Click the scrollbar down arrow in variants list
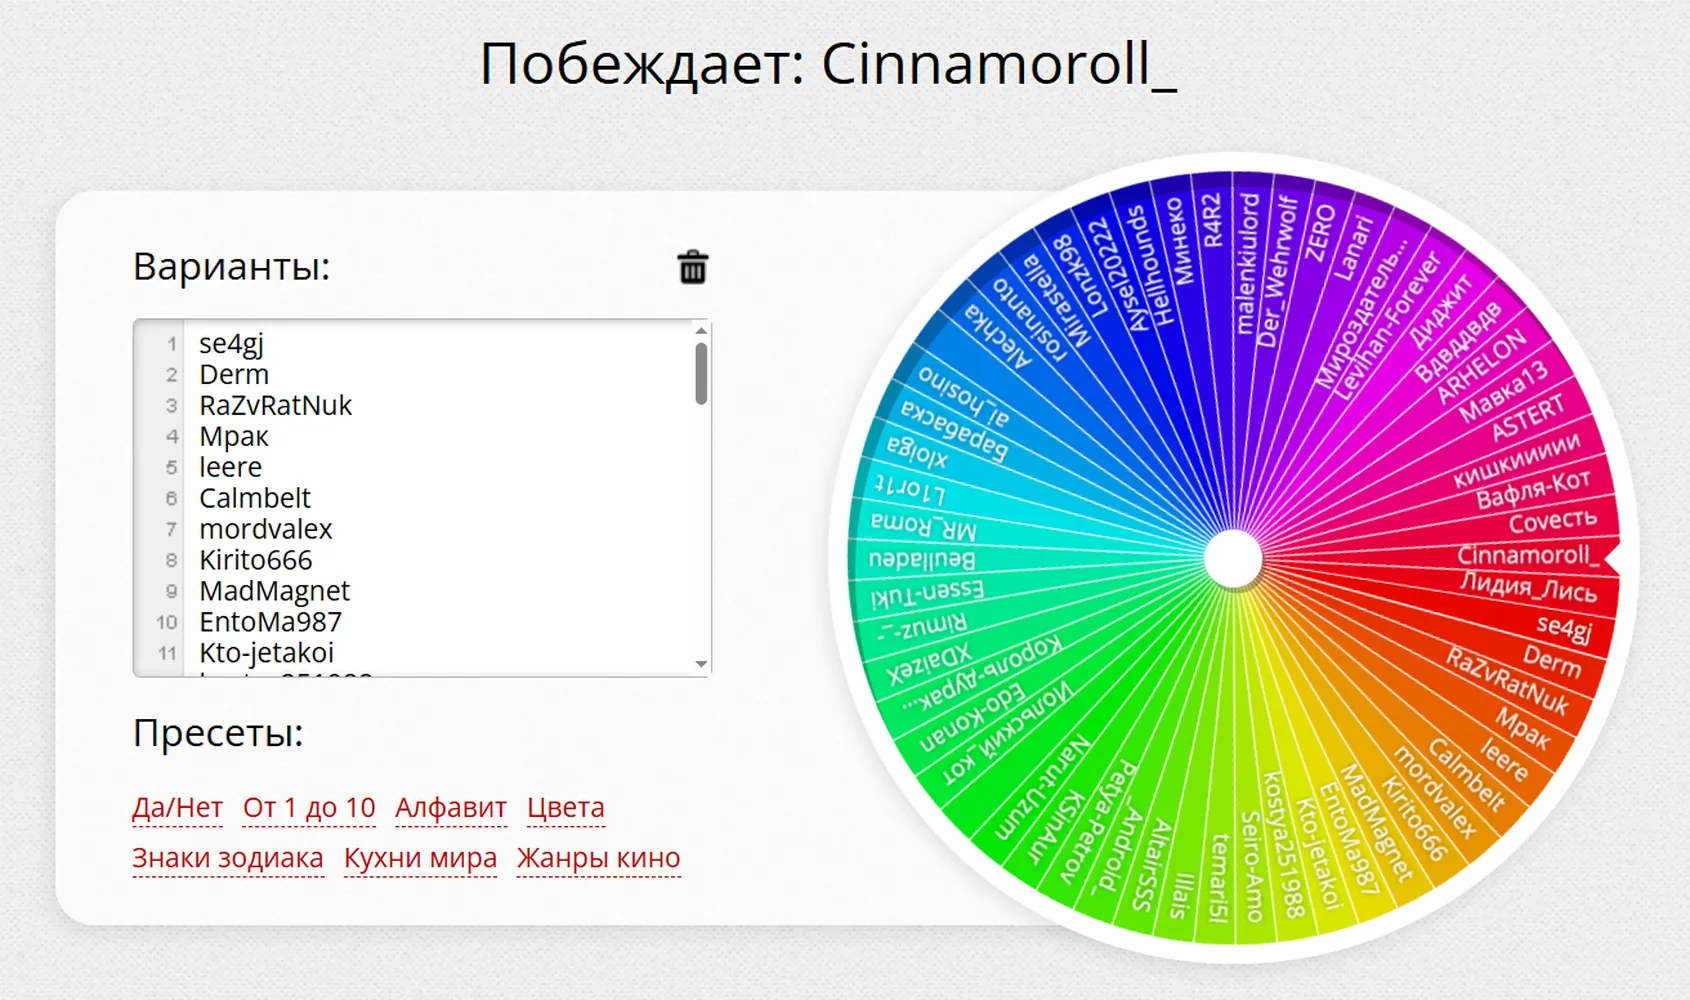The height and width of the screenshot is (1000, 1690). coord(701,664)
